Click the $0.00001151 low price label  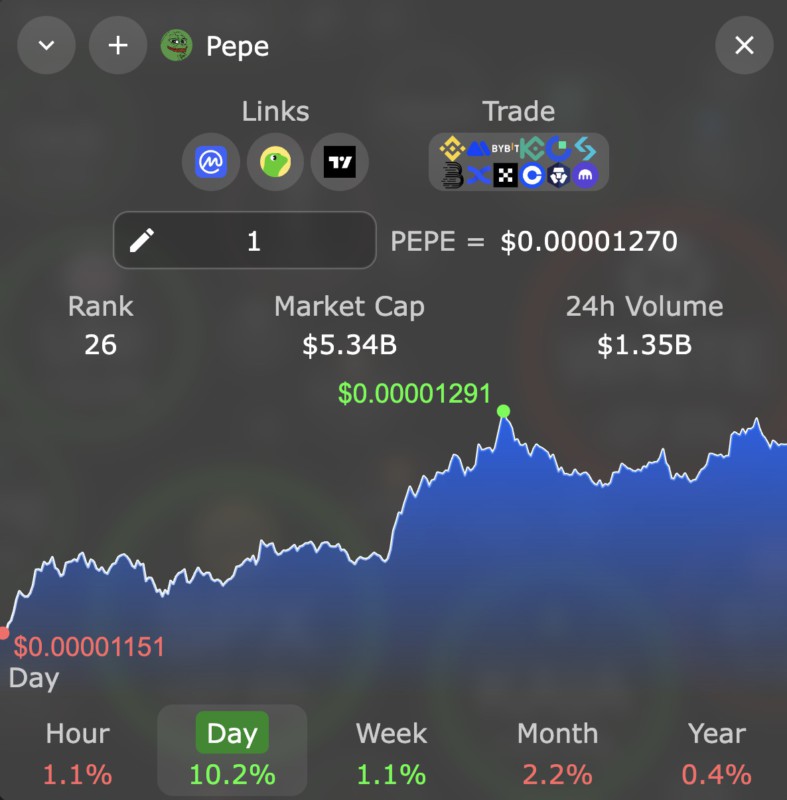click(x=89, y=647)
